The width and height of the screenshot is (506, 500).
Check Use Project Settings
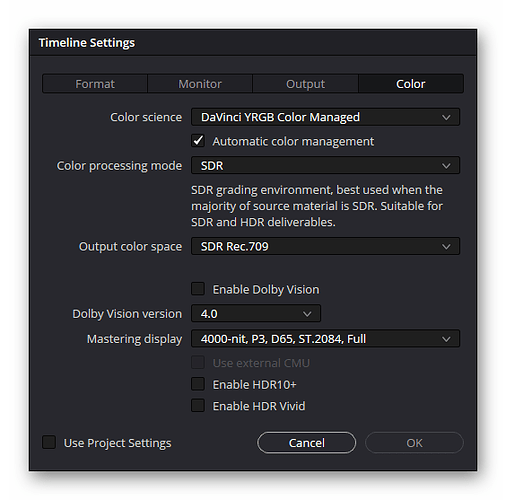pyautogui.click(x=49, y=442)
